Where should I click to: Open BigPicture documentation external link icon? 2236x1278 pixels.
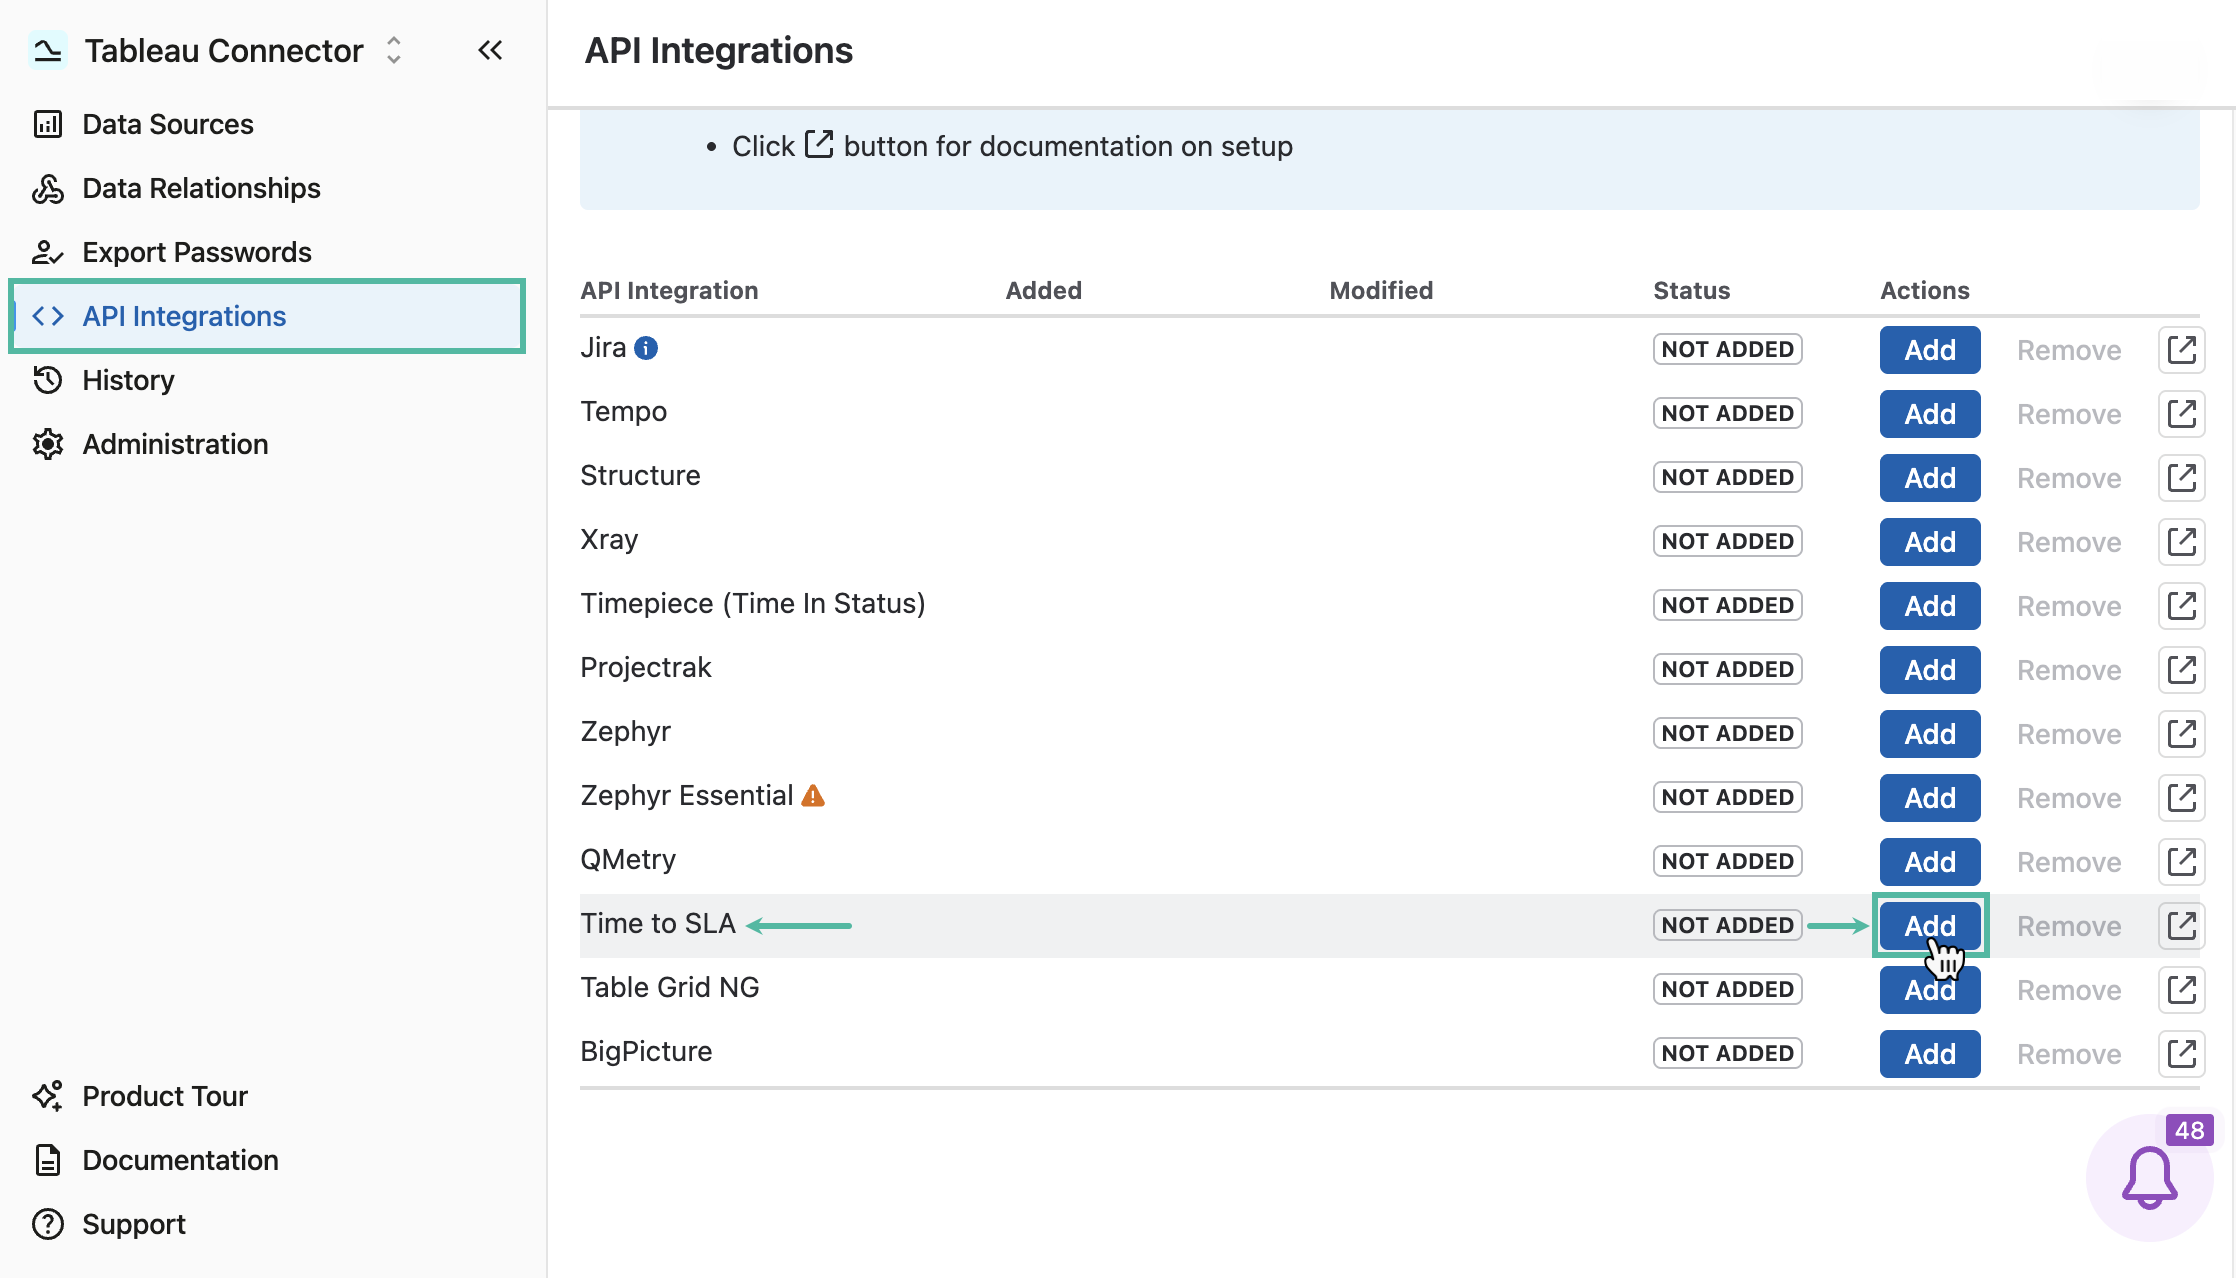click(2181, 1054)
